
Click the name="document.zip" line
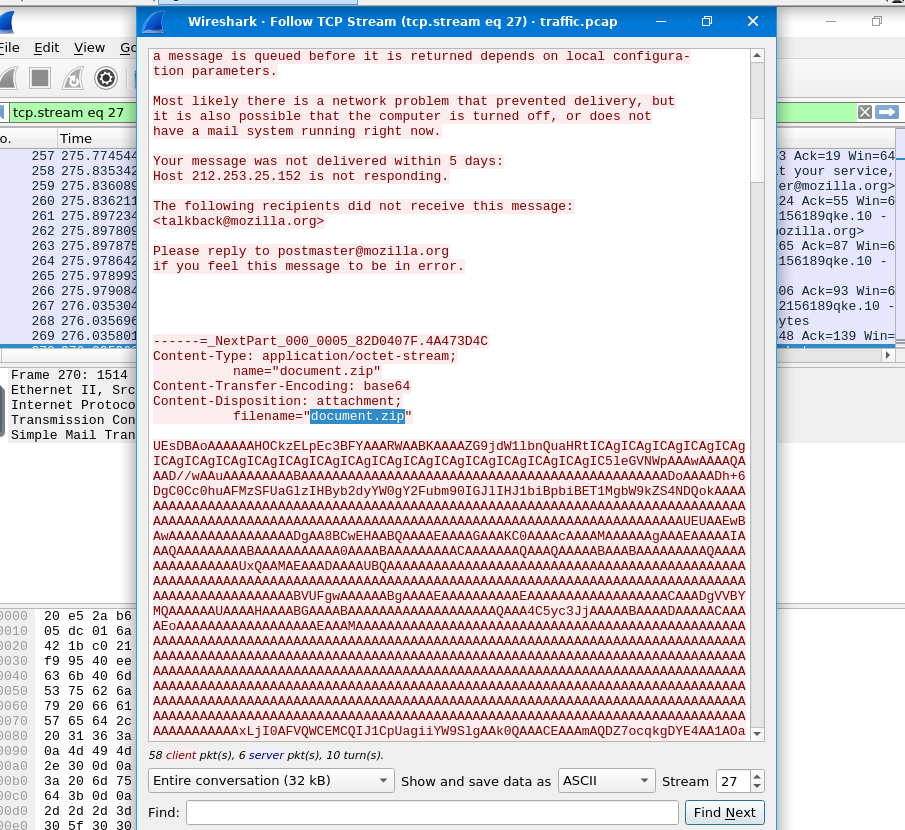[x=306, y=371]
